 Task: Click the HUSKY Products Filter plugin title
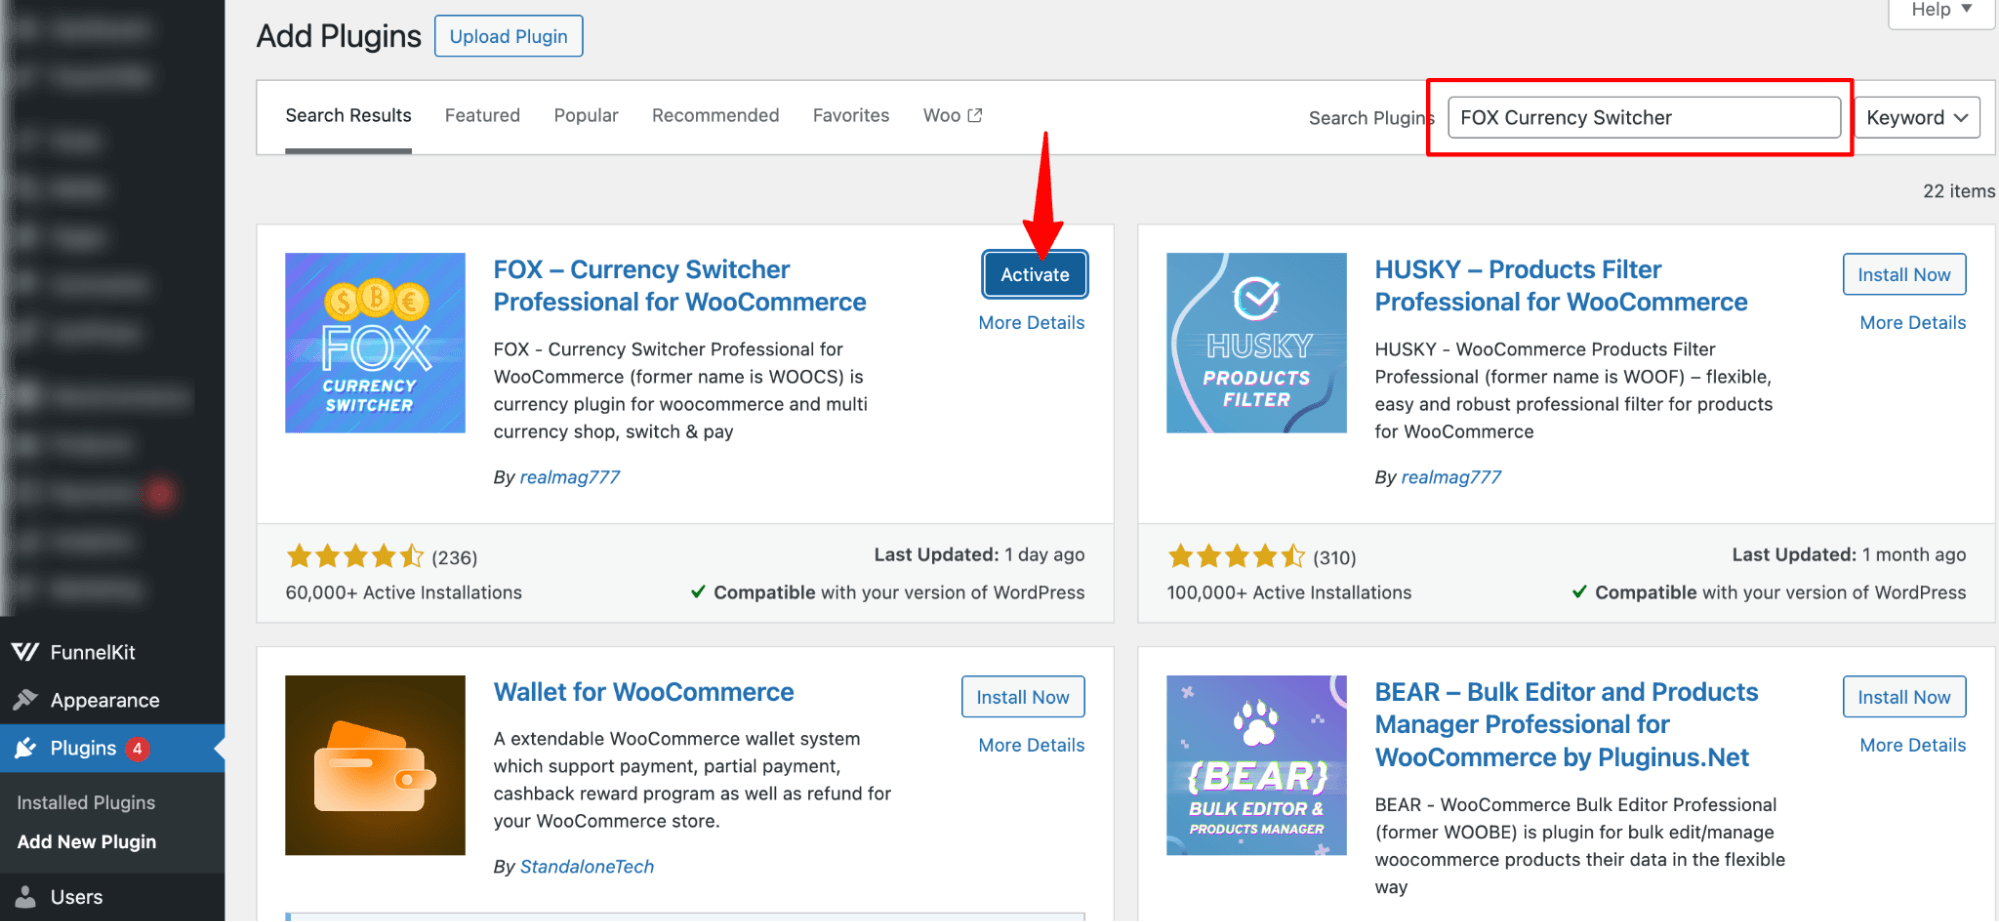click(1561, 286)
